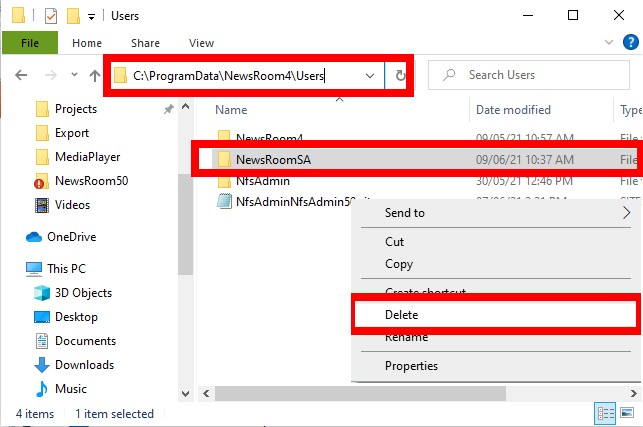Open Send to submenu in context menu
The image size is (643, 427).
coord(496,212)
